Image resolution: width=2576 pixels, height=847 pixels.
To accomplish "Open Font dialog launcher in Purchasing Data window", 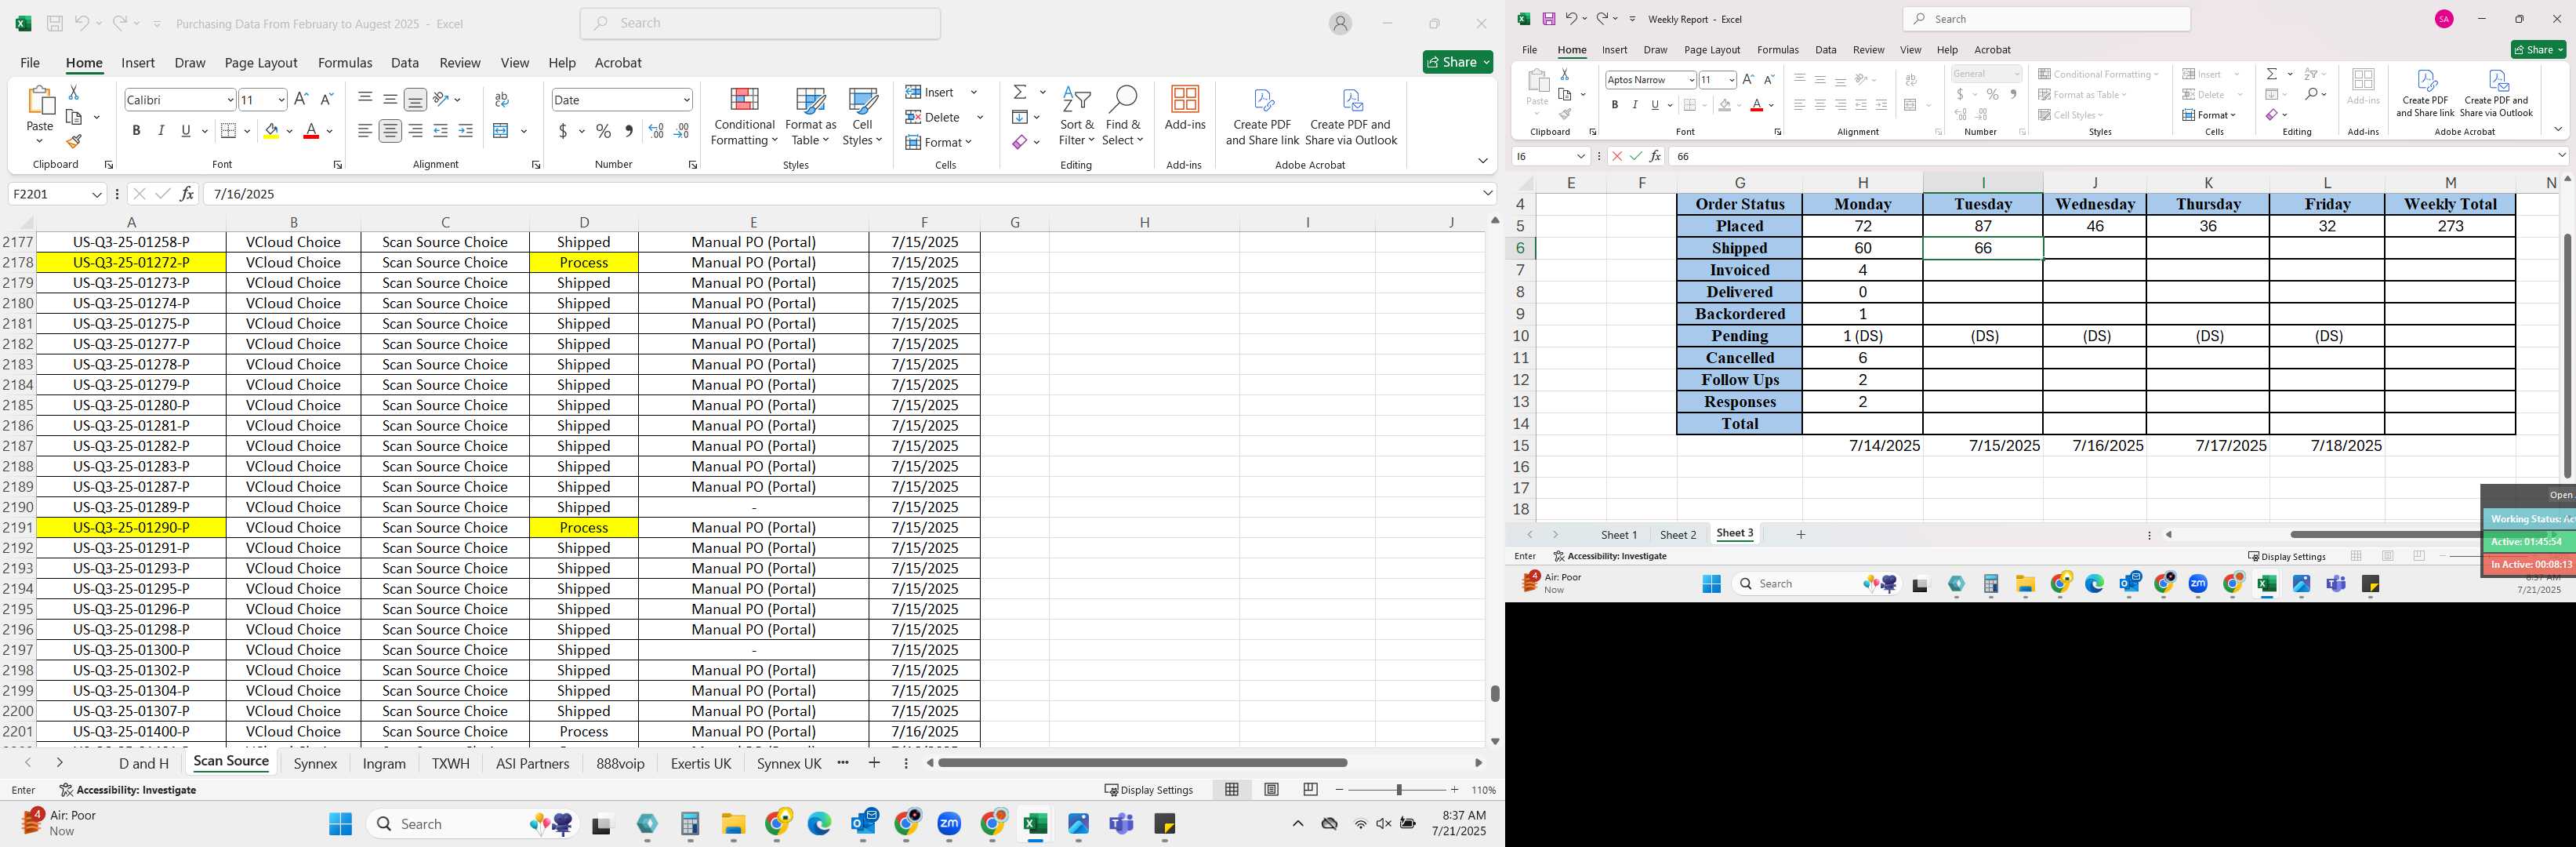I will click(x=337, y=165).
